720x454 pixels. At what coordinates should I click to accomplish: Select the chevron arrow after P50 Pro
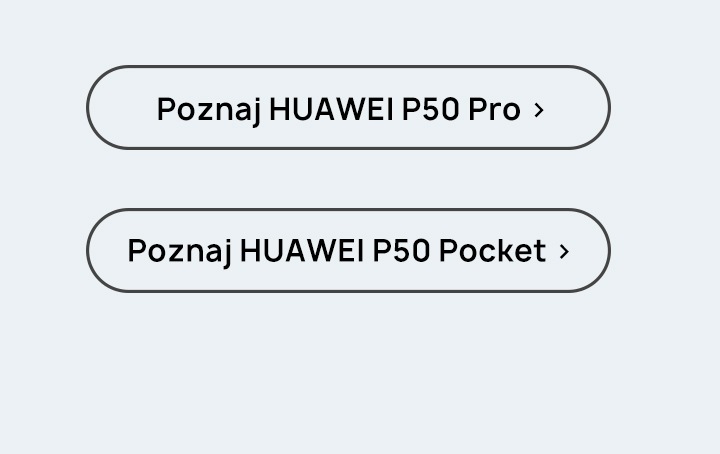coord(539,110)
